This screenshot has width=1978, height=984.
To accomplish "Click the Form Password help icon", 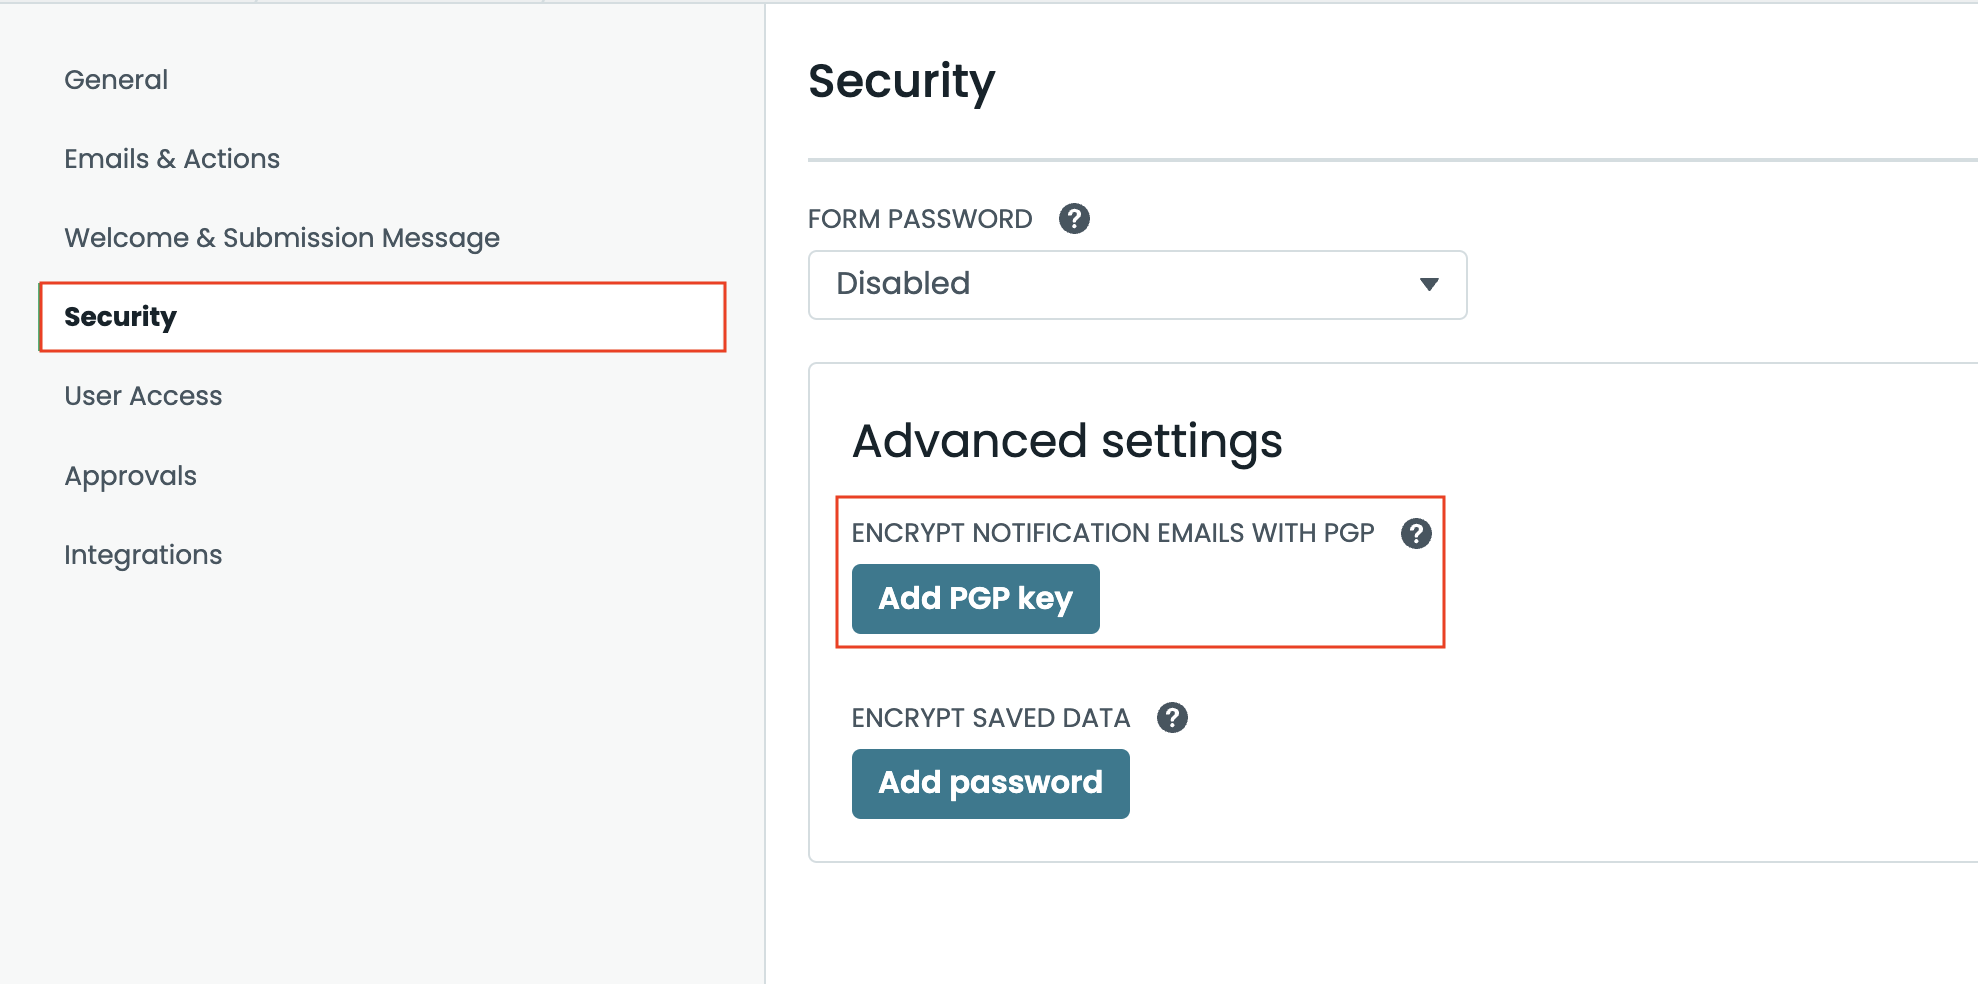I will (x=1074, y=218).
